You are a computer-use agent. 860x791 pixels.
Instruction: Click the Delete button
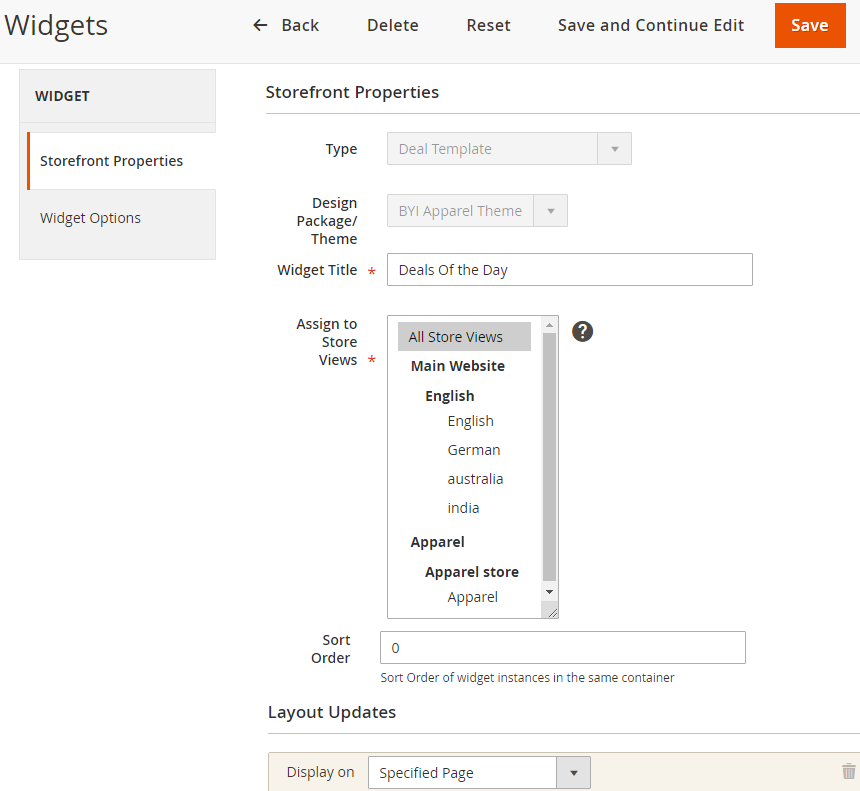[x=392, y=25]
